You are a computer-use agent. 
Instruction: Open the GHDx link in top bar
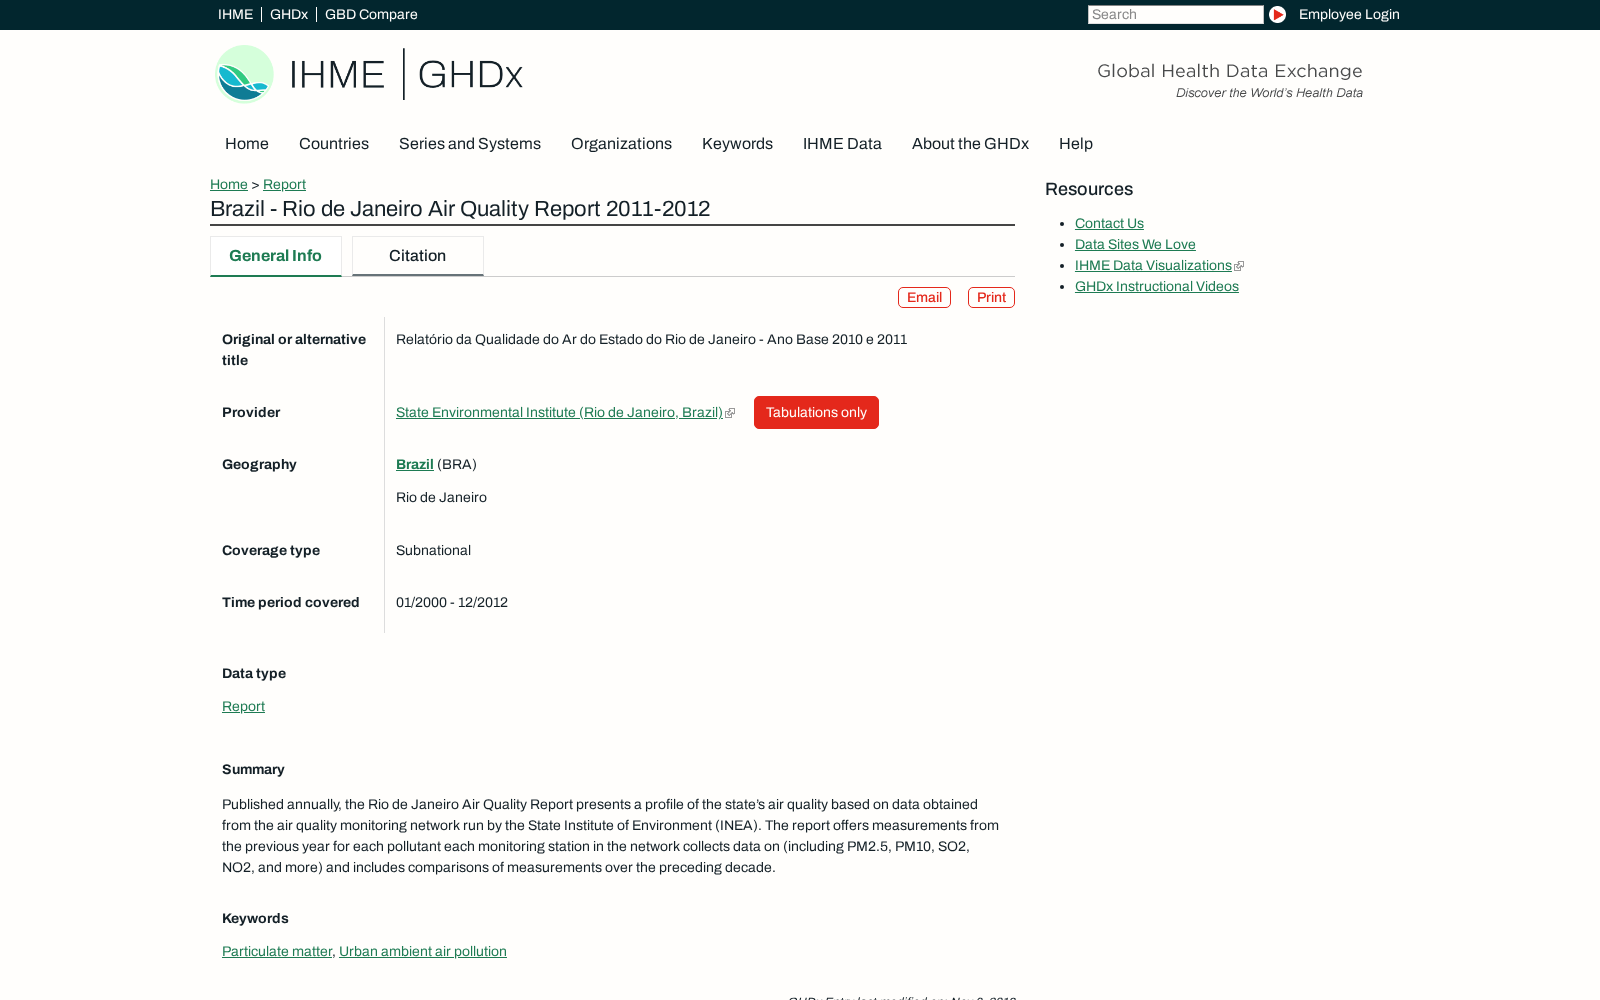click(289, 14)
